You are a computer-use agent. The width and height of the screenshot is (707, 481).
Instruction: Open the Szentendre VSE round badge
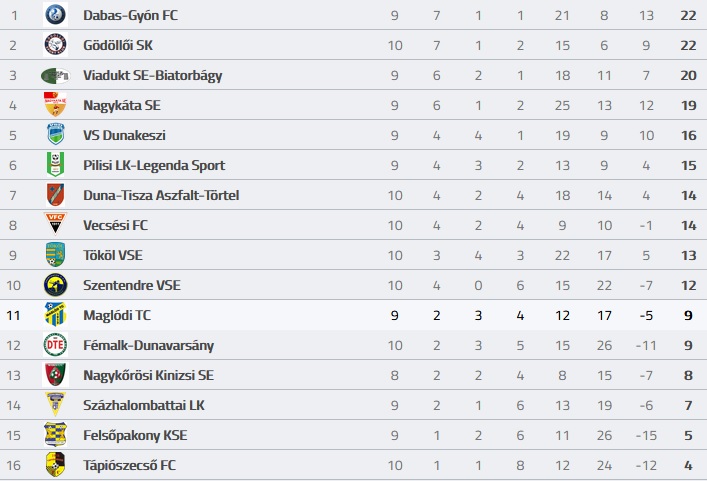pos(55,285)
